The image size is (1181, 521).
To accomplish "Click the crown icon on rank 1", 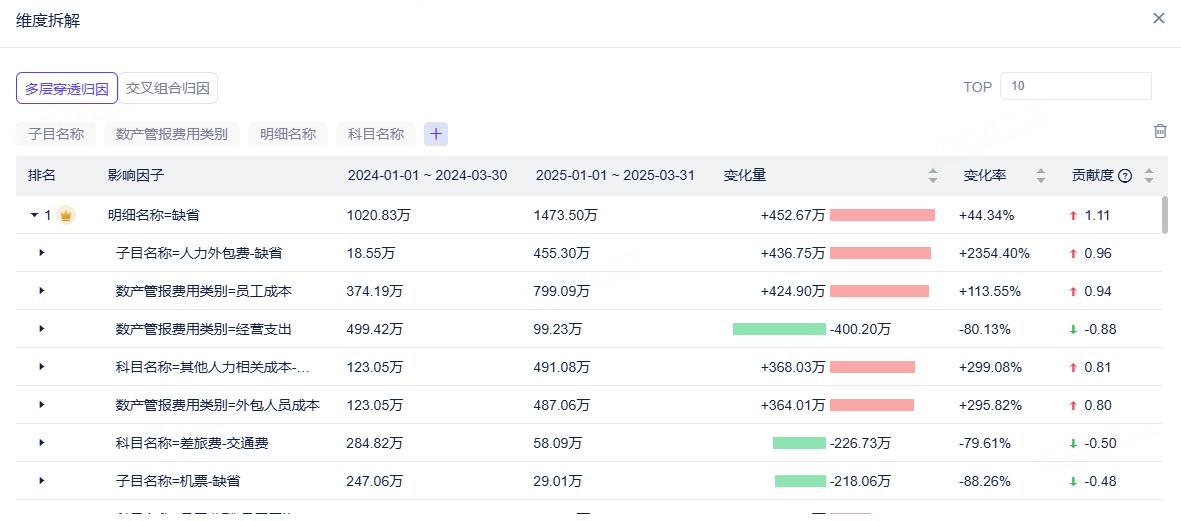I will (66, 215).
